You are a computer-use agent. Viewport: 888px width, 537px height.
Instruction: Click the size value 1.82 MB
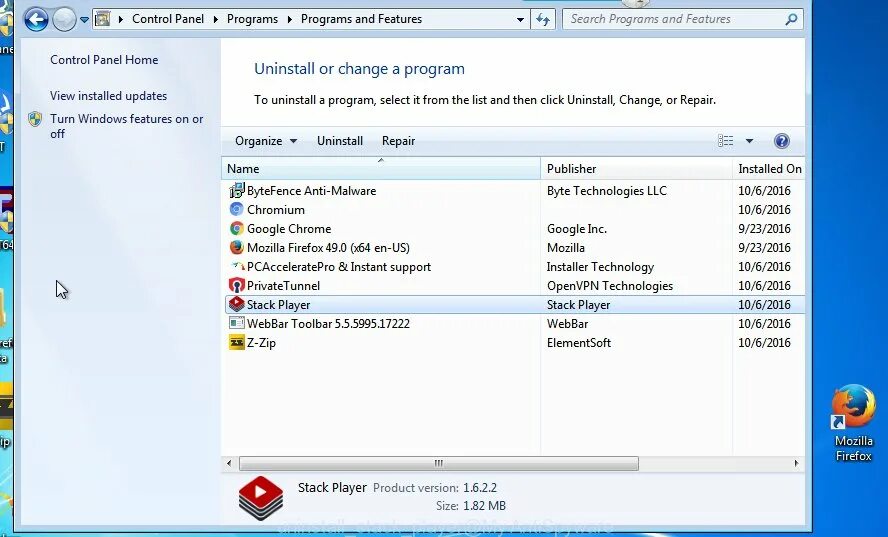(x=484, y=506)
